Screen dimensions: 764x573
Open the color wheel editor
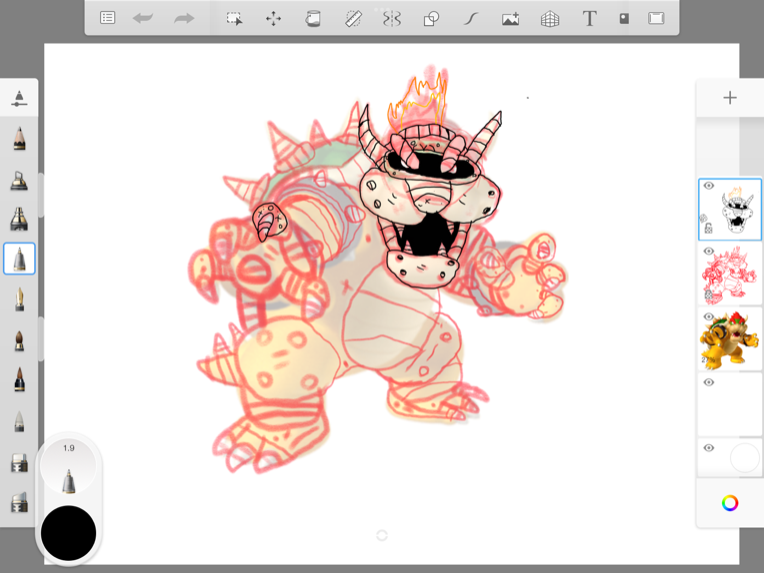point(729,503)
